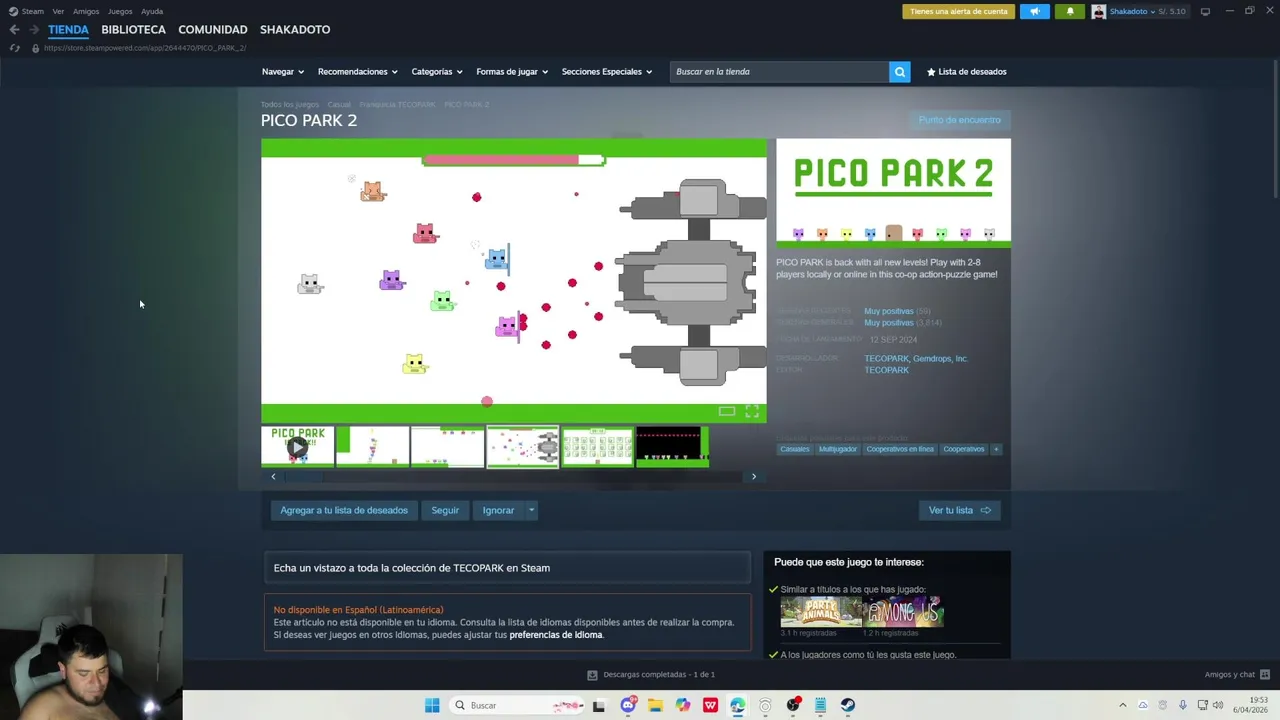
Task: Go forward with the right arrow navigation icon
Action: pos(33,30)
